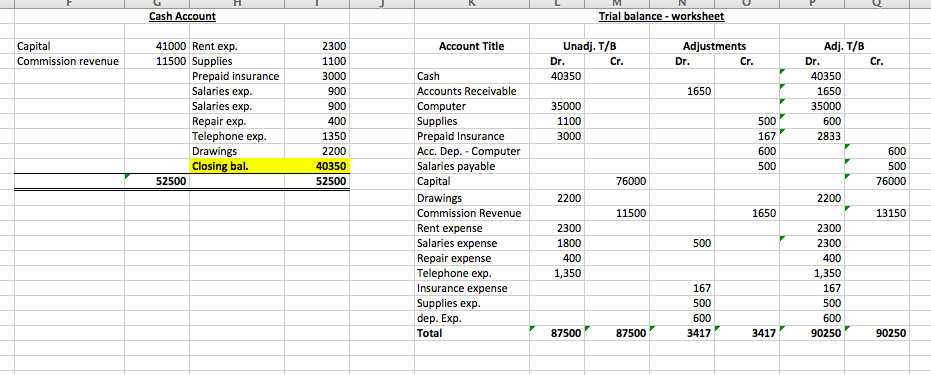Click the 'Prepaid Insurance' row label in trial balance

[x=471, y=136]
